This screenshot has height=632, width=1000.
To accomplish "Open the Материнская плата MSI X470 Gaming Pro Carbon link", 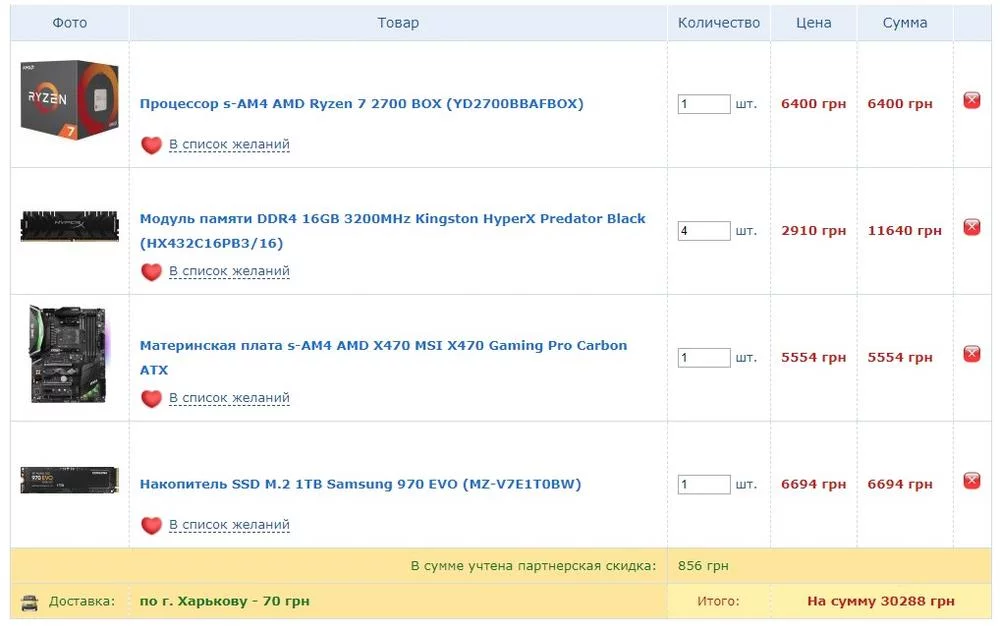I will click(x=383, y=357).
